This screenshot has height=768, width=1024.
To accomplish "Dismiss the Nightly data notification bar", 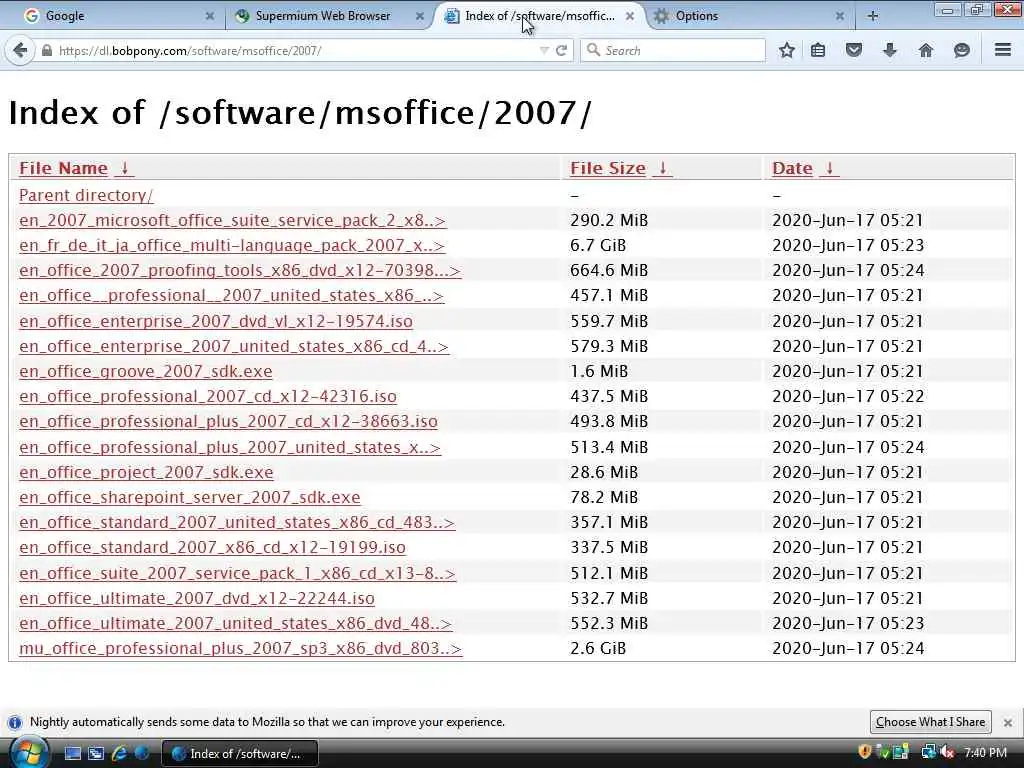I will click(x=1008, y=722).
